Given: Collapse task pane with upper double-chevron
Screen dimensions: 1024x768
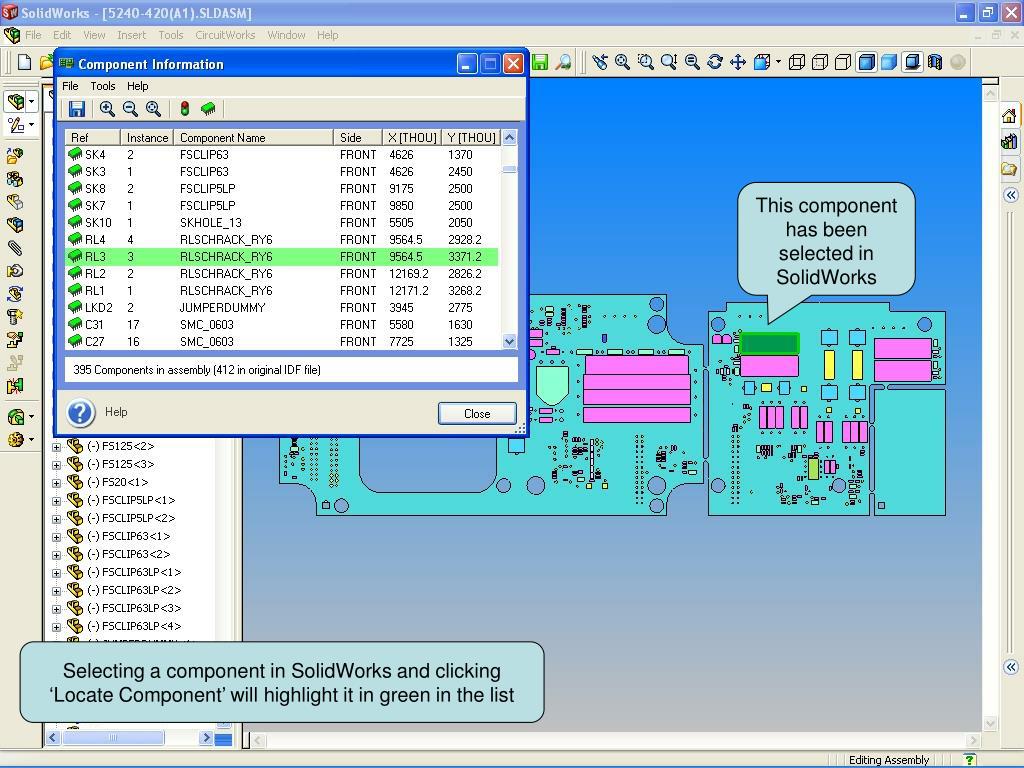Looking at the screenshot, I should pyautogui.click(x=1011, y=195).
